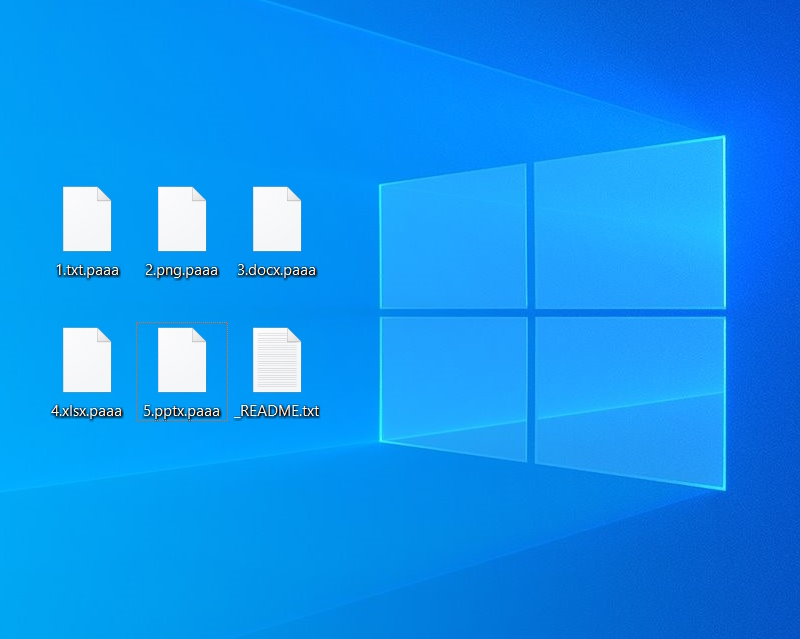Click the top-right pane of Windows logo
Viewport: 800px width, 639px height.
pos(629,225)
